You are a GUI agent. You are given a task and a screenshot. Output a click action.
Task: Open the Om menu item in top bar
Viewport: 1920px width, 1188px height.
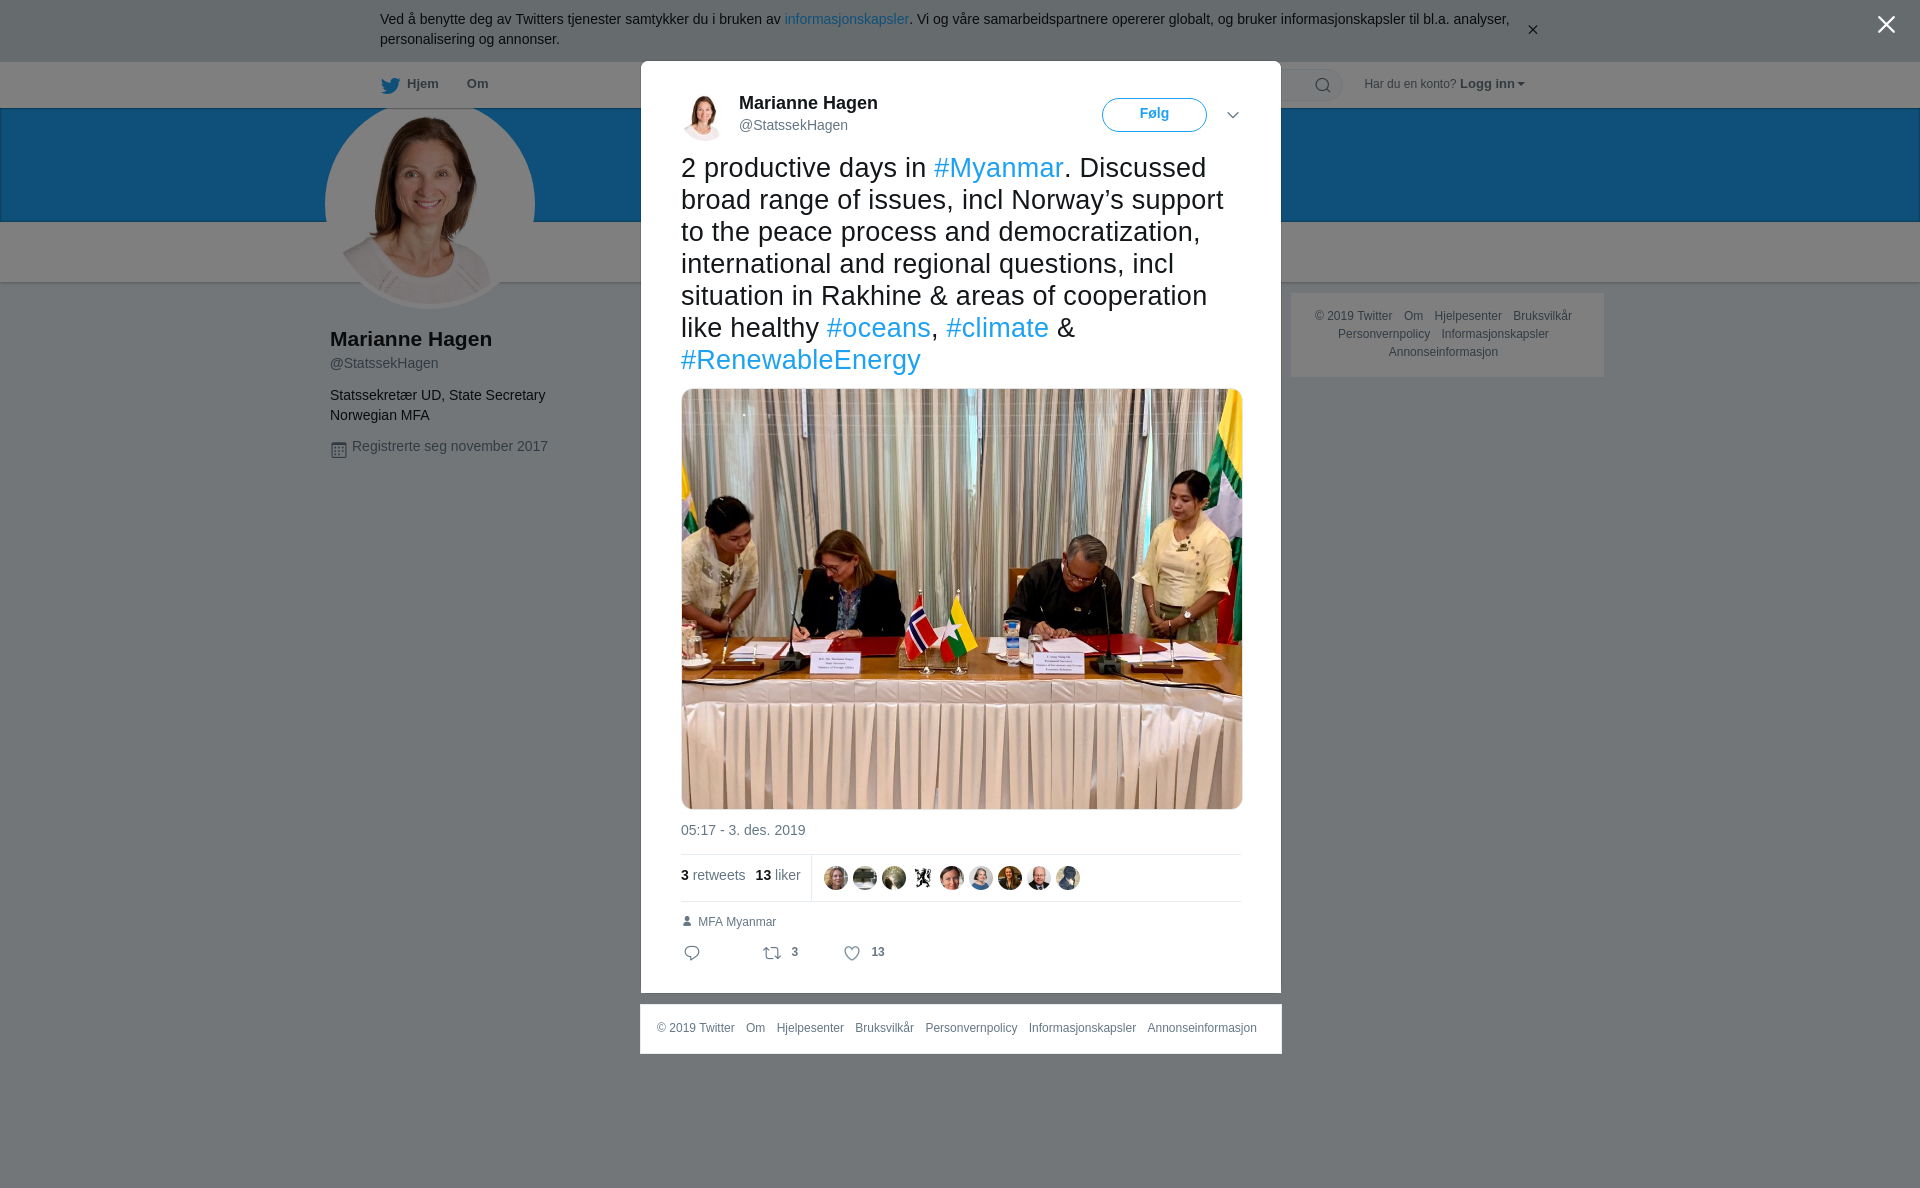(x=477, y=84)
